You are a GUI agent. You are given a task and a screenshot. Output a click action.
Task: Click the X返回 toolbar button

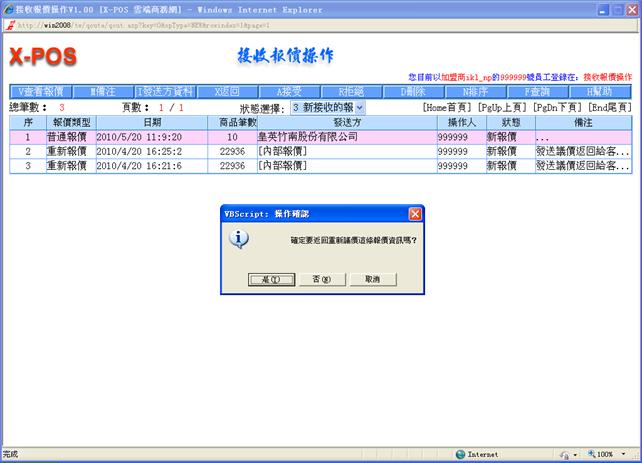coord(227,92)
